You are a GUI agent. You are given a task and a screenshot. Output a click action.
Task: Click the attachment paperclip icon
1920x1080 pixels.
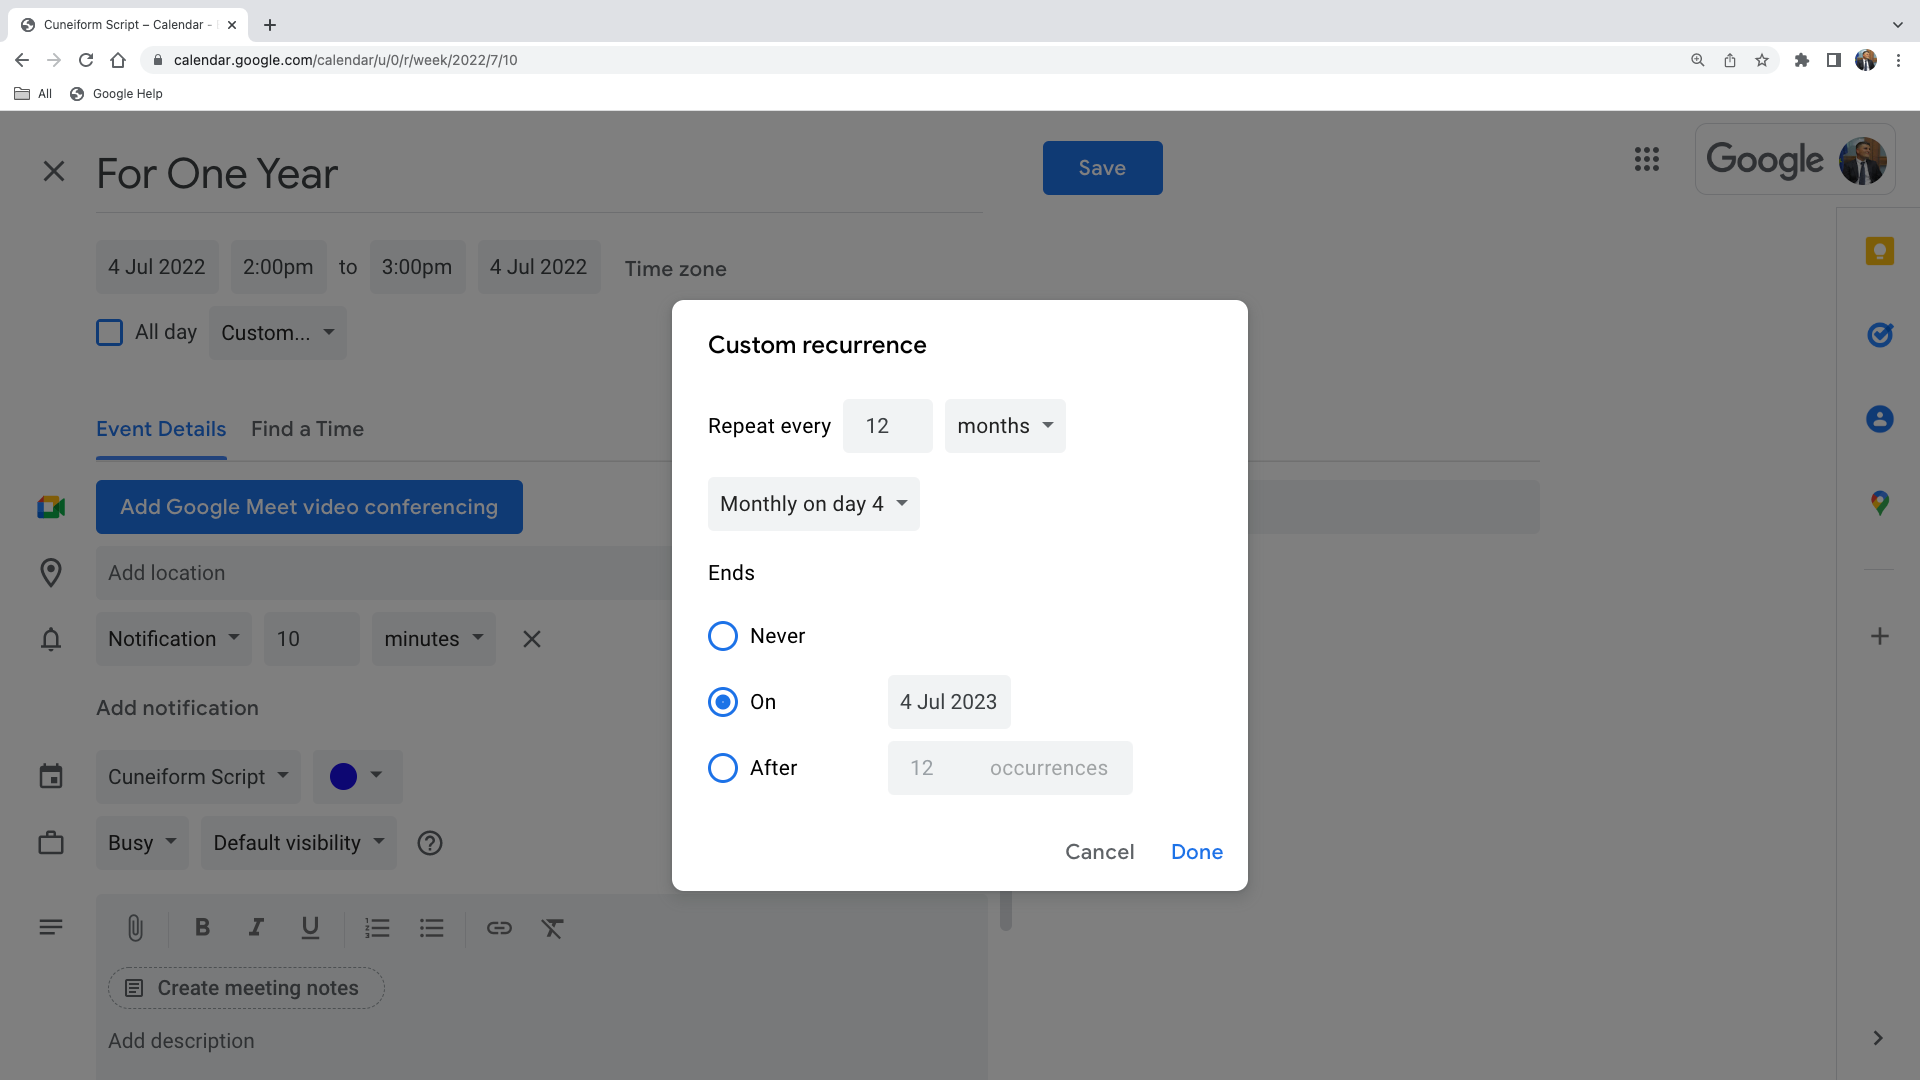click(135, 928)
